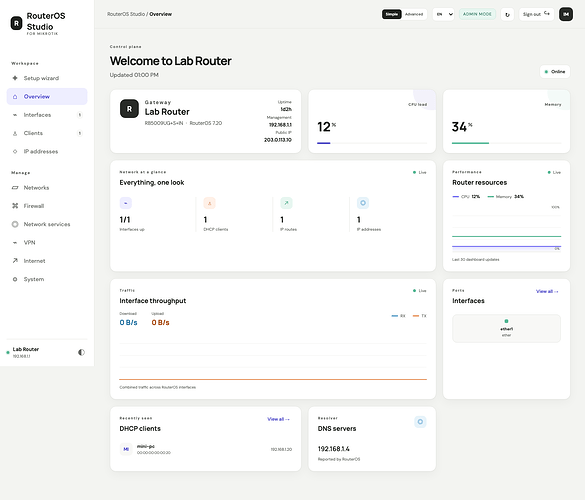Viewport: 585px width, 500px height.
Task: Open the Clients sidebar item
Action: point(47,133)
